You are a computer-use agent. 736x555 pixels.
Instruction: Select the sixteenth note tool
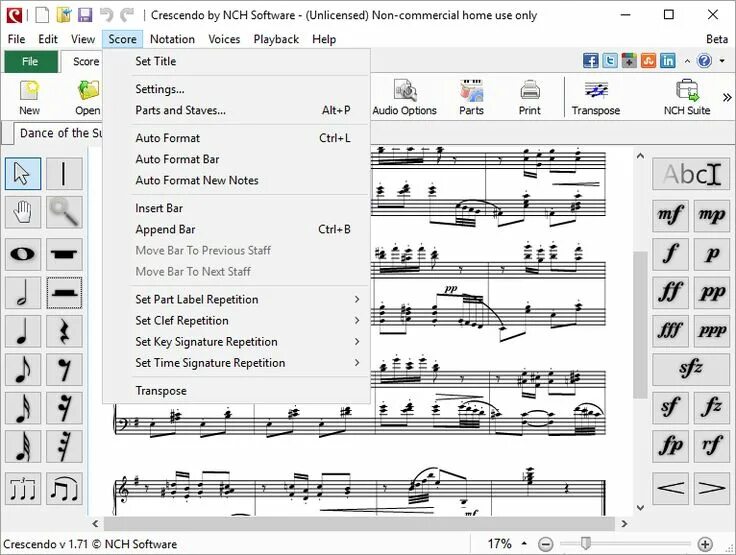tap(23, 408)
